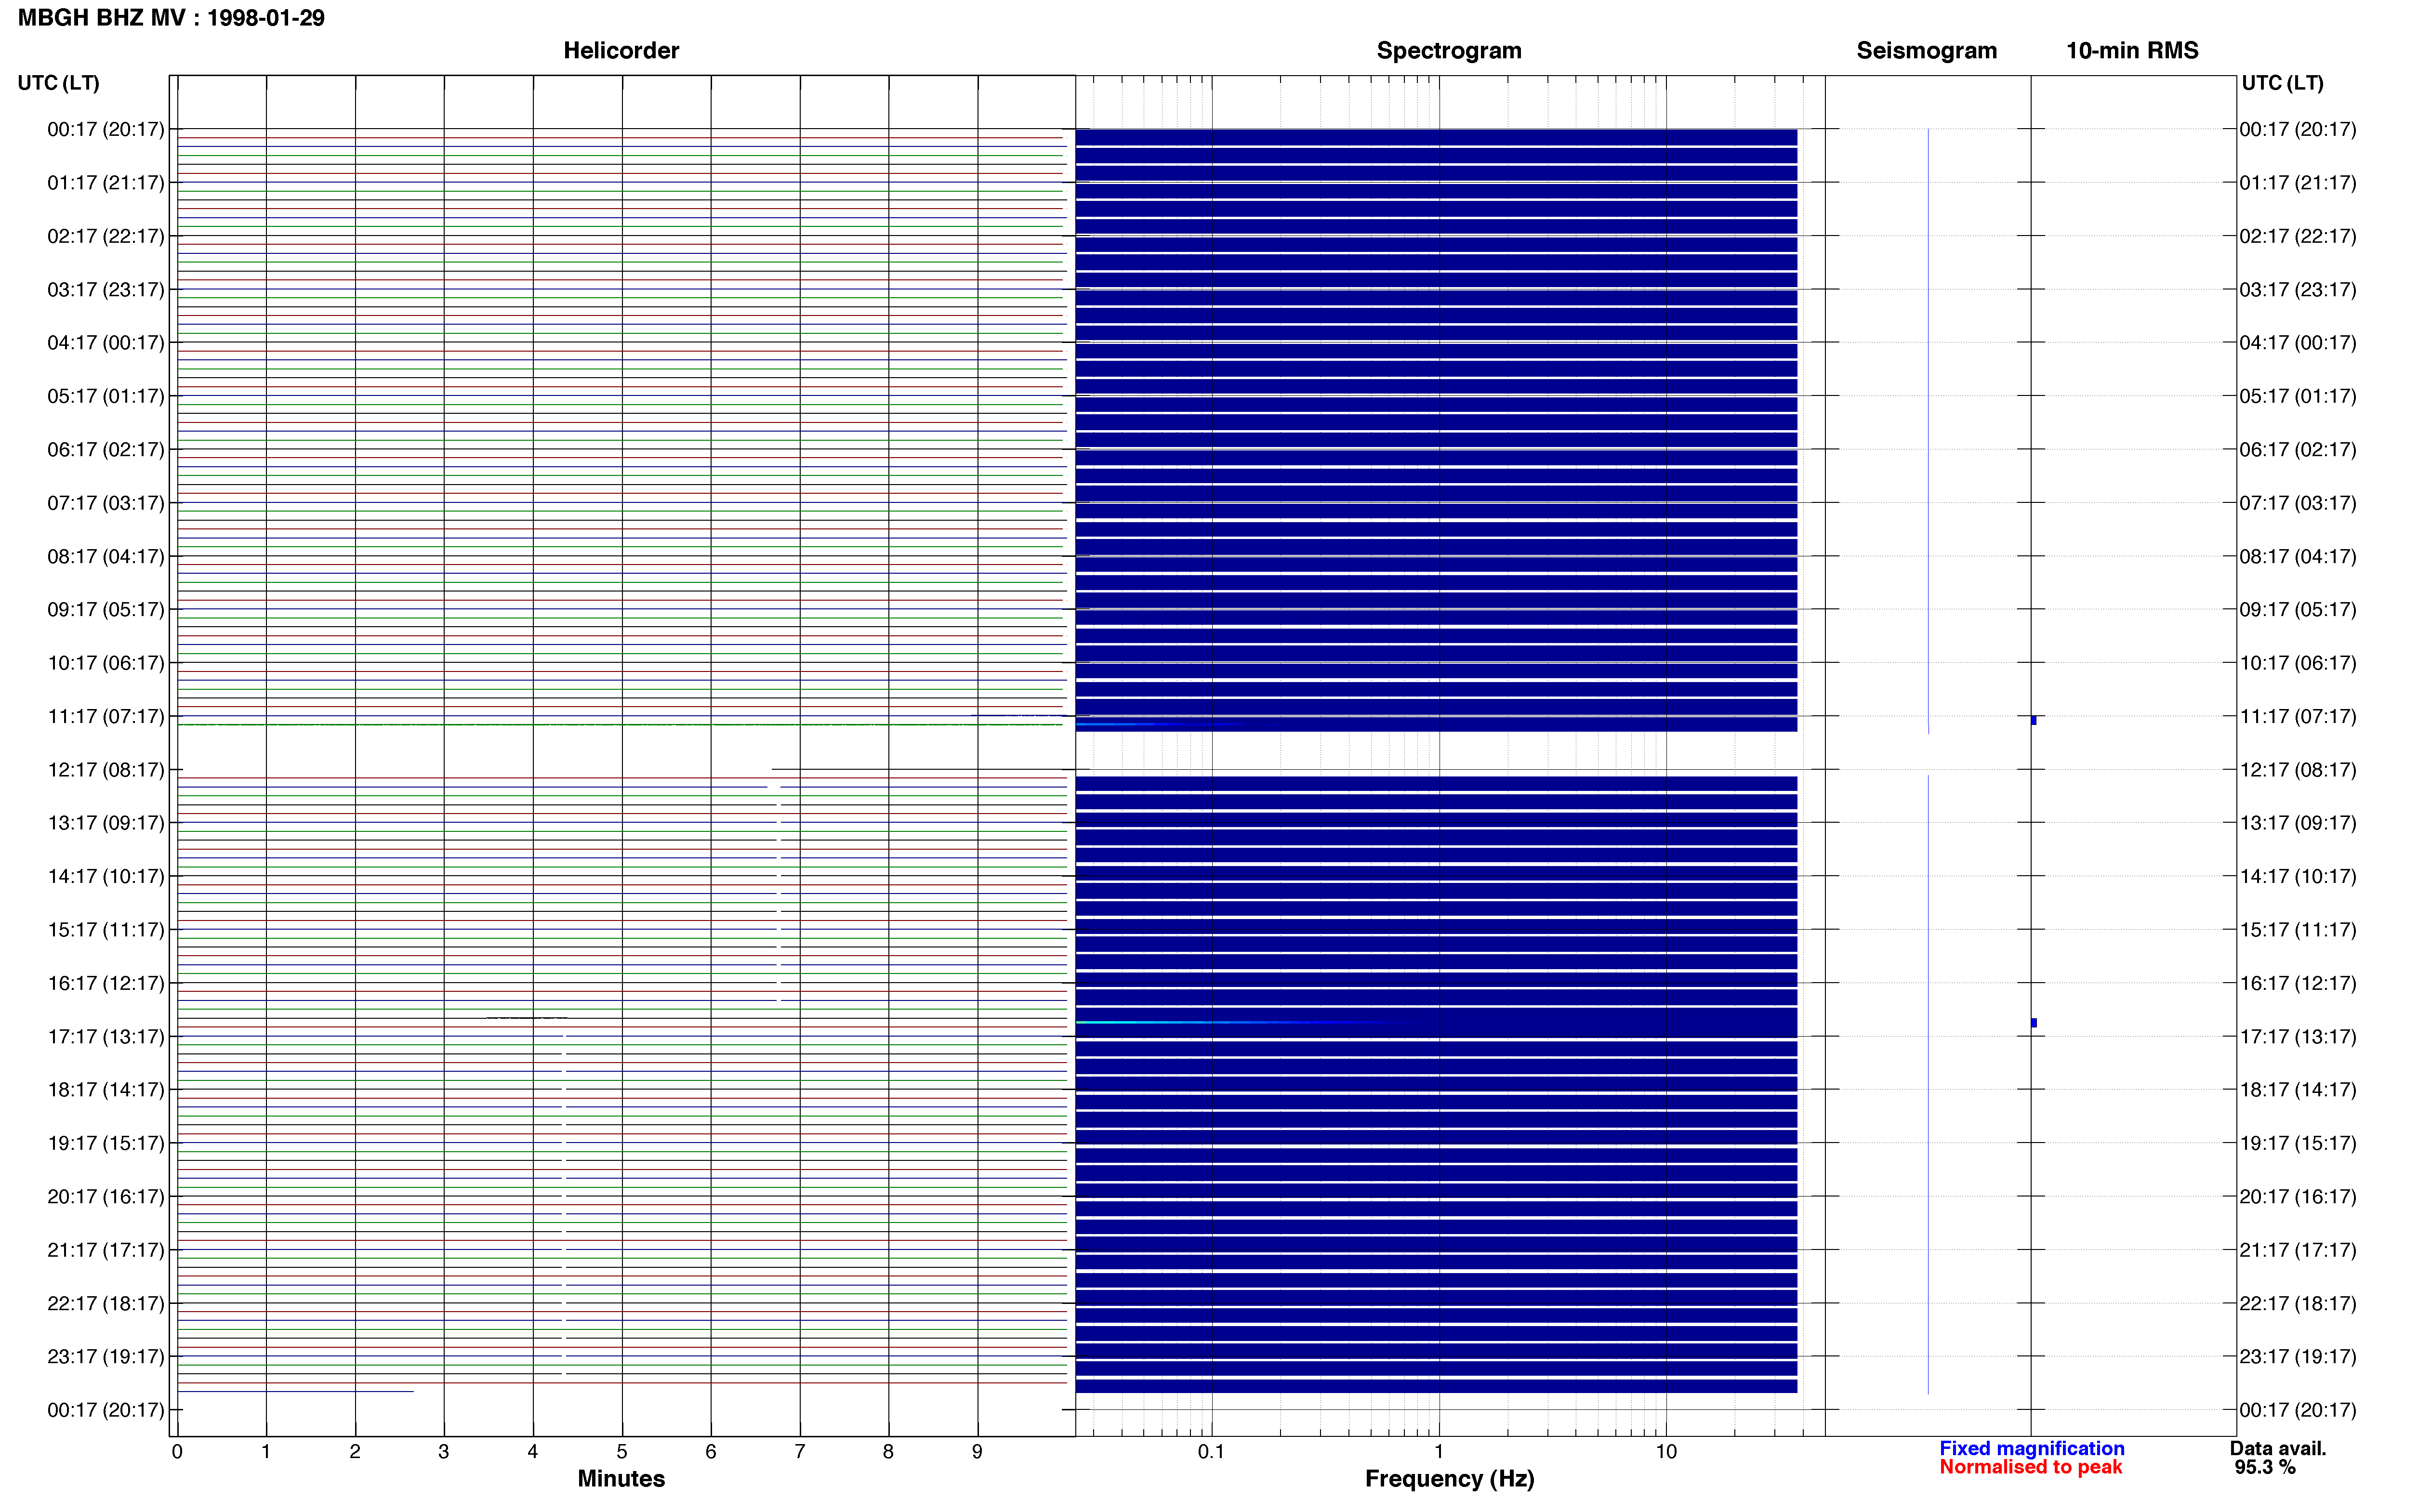Click the 9 tick label on the minutes axis
Image resolution: width=2418 pixels, height=1512 pixels.
pos(977,1452)
